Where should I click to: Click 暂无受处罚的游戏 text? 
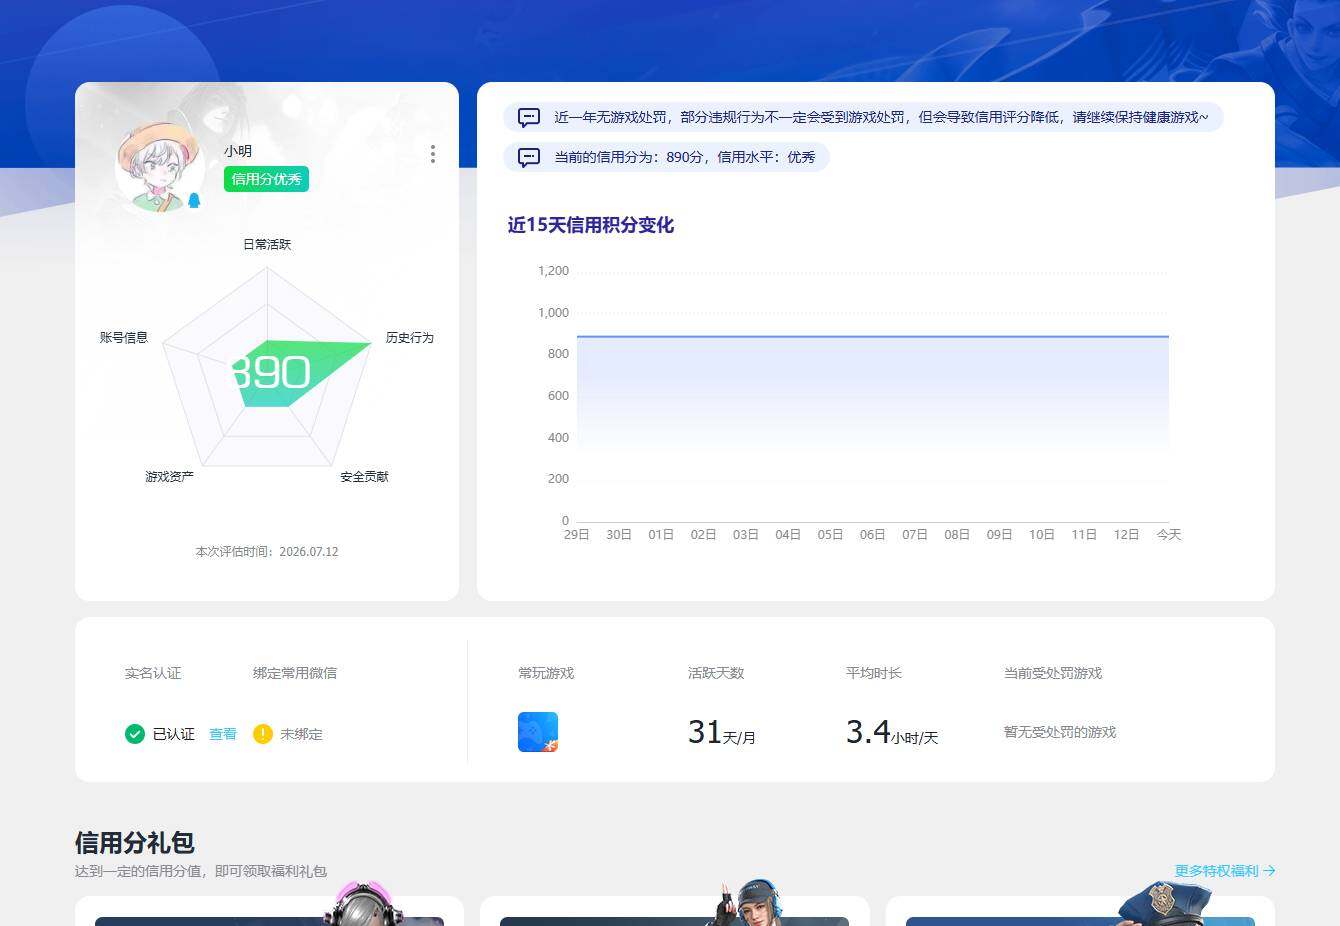click(1060, 732)
